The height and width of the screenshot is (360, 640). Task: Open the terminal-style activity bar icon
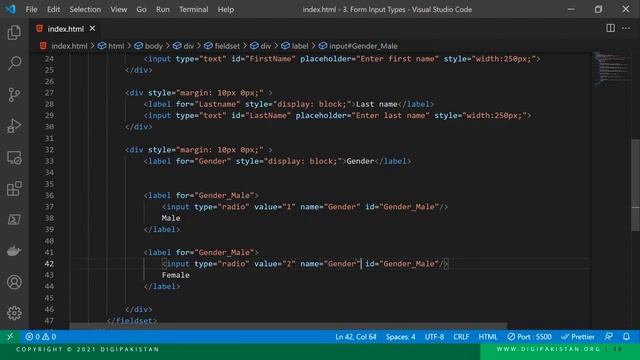[14, 220]
